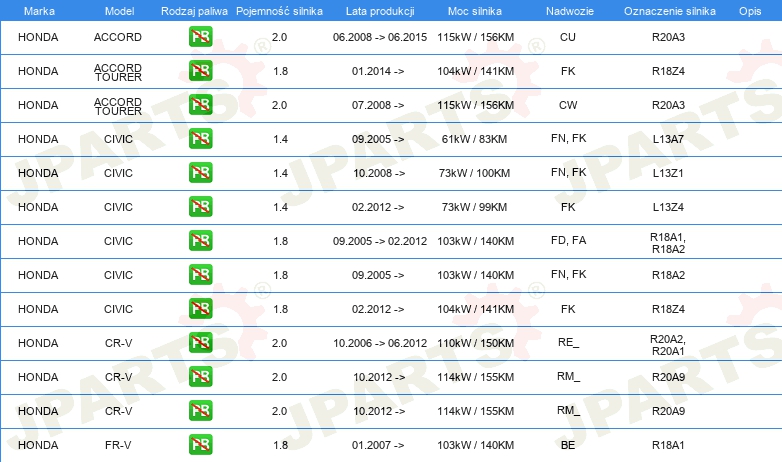Image resolution: width=782 pixels, height=462 pixels.
Task: Click 'R18A1' in the FR-V row
Action: point(668,445)
